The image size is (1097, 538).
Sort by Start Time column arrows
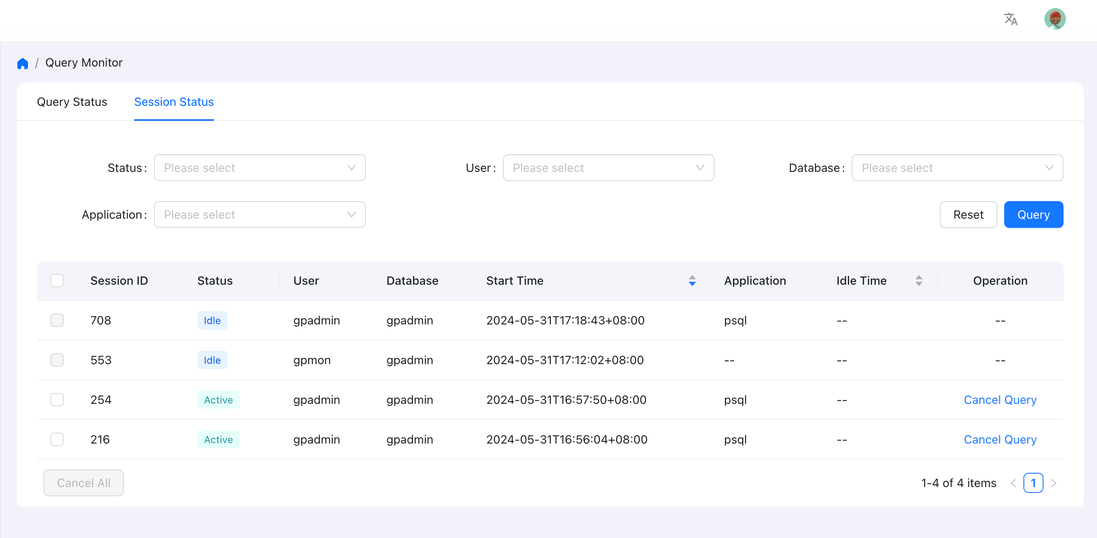coord(692,281)
